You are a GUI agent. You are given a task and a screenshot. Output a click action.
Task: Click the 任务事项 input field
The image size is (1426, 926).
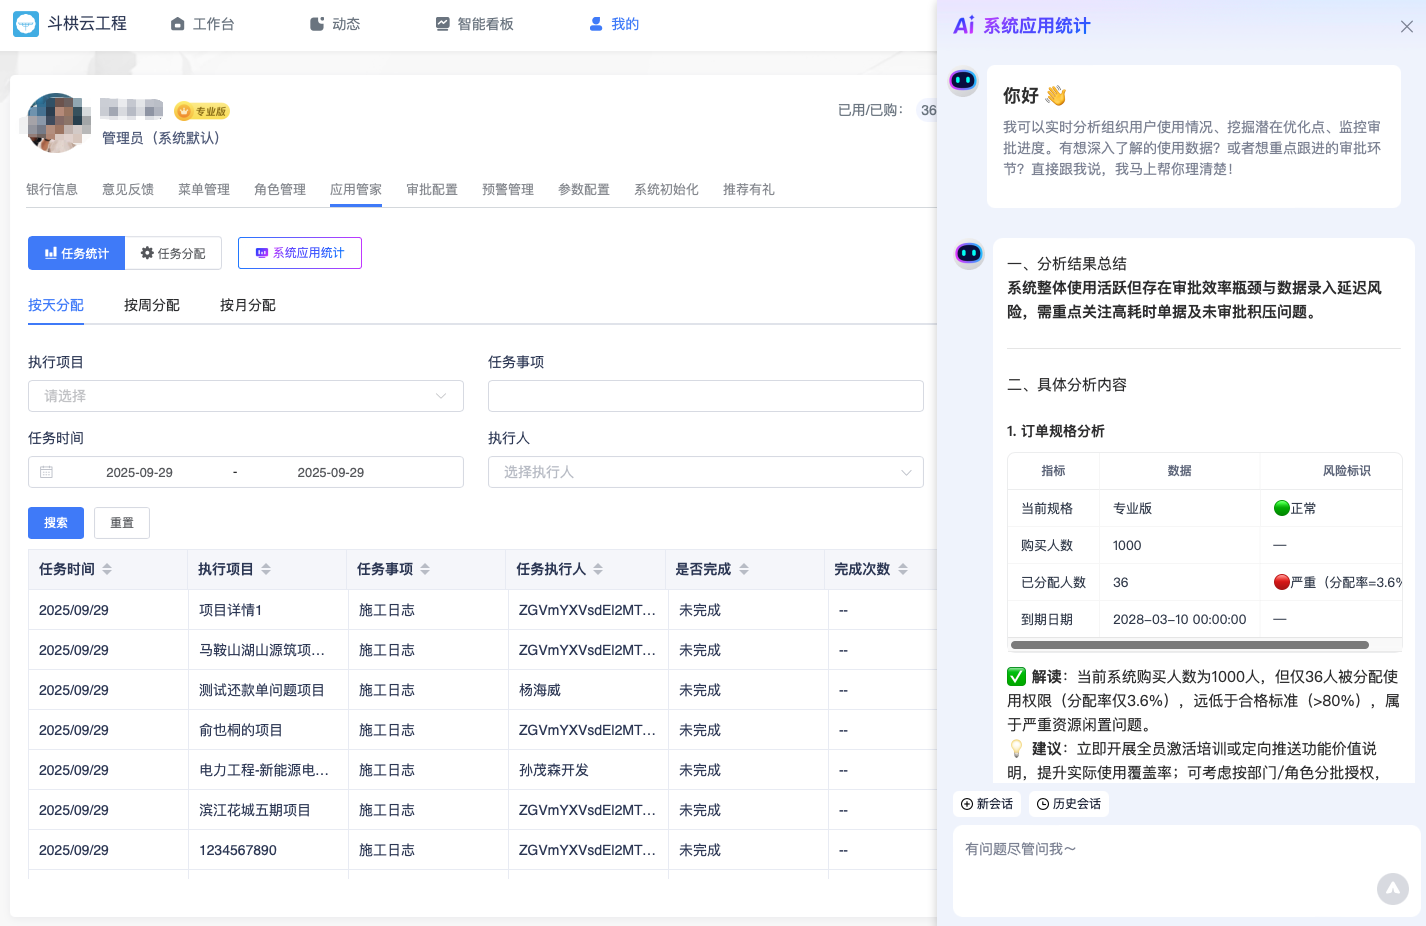coord(706,396)
